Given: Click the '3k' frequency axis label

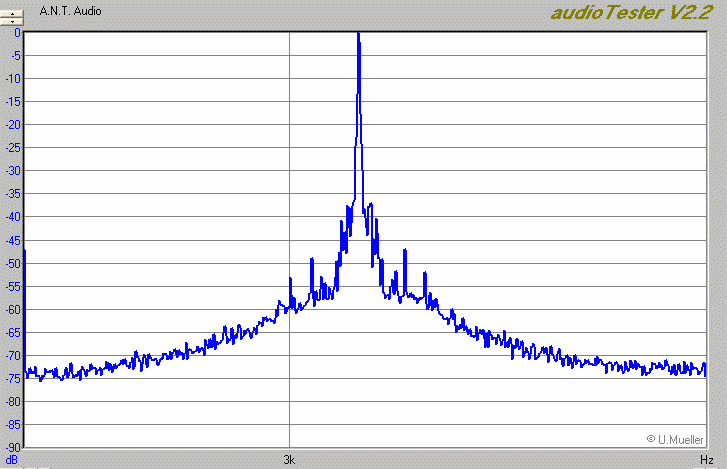Looking at the screenshot, I should pyautogui.click(x=289, y=460).
